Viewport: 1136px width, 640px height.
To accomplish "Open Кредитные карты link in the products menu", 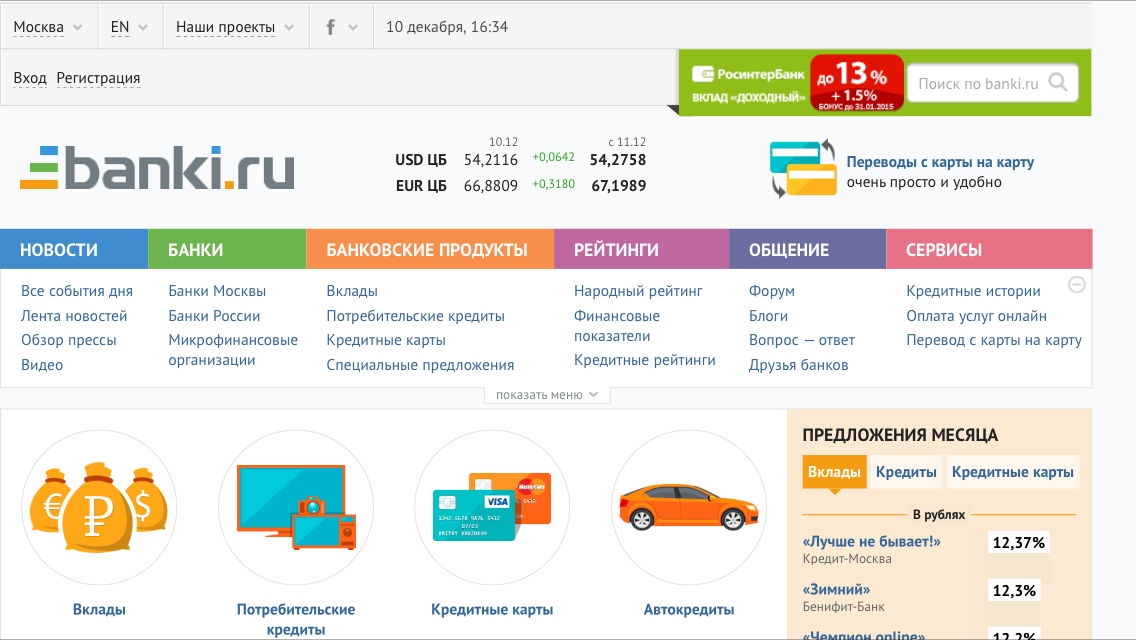I will pos(385,340).
